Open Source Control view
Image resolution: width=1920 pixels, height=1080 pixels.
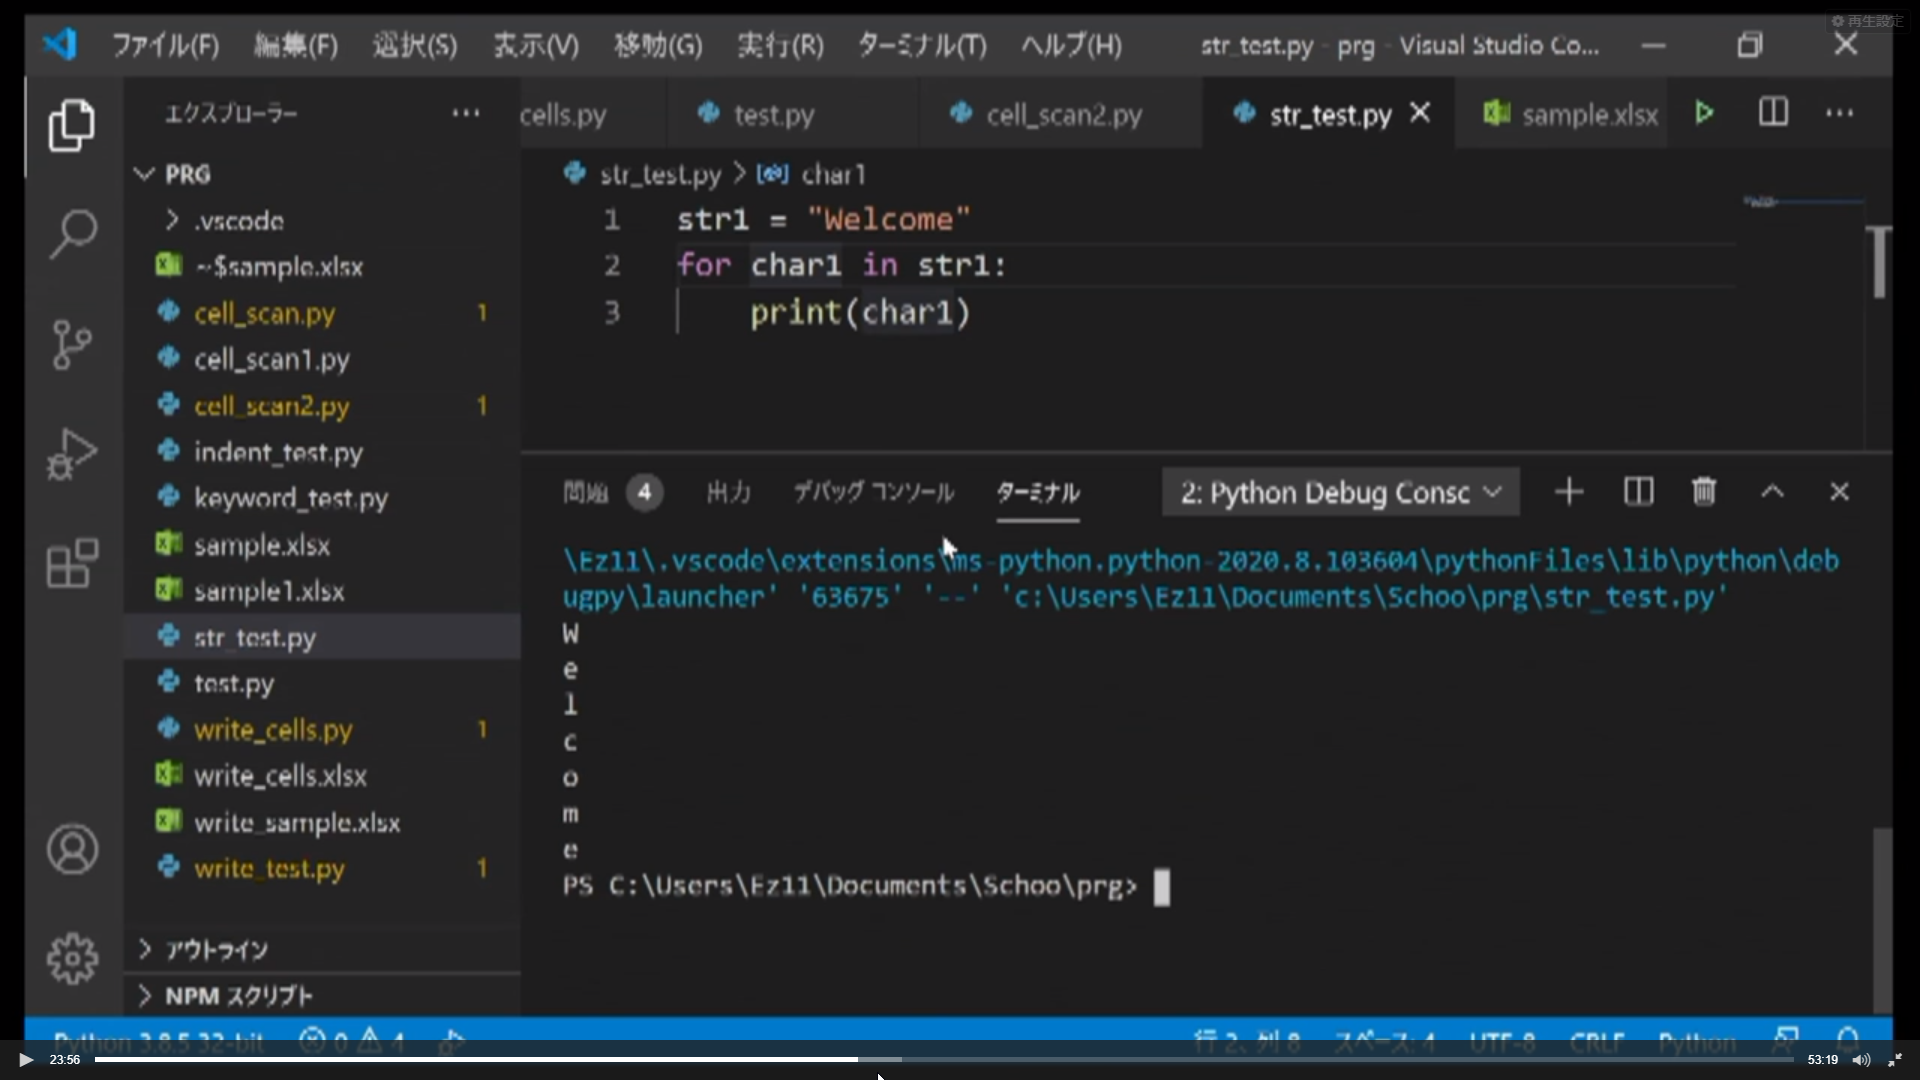pyautogui.click(x=72, y=345)
